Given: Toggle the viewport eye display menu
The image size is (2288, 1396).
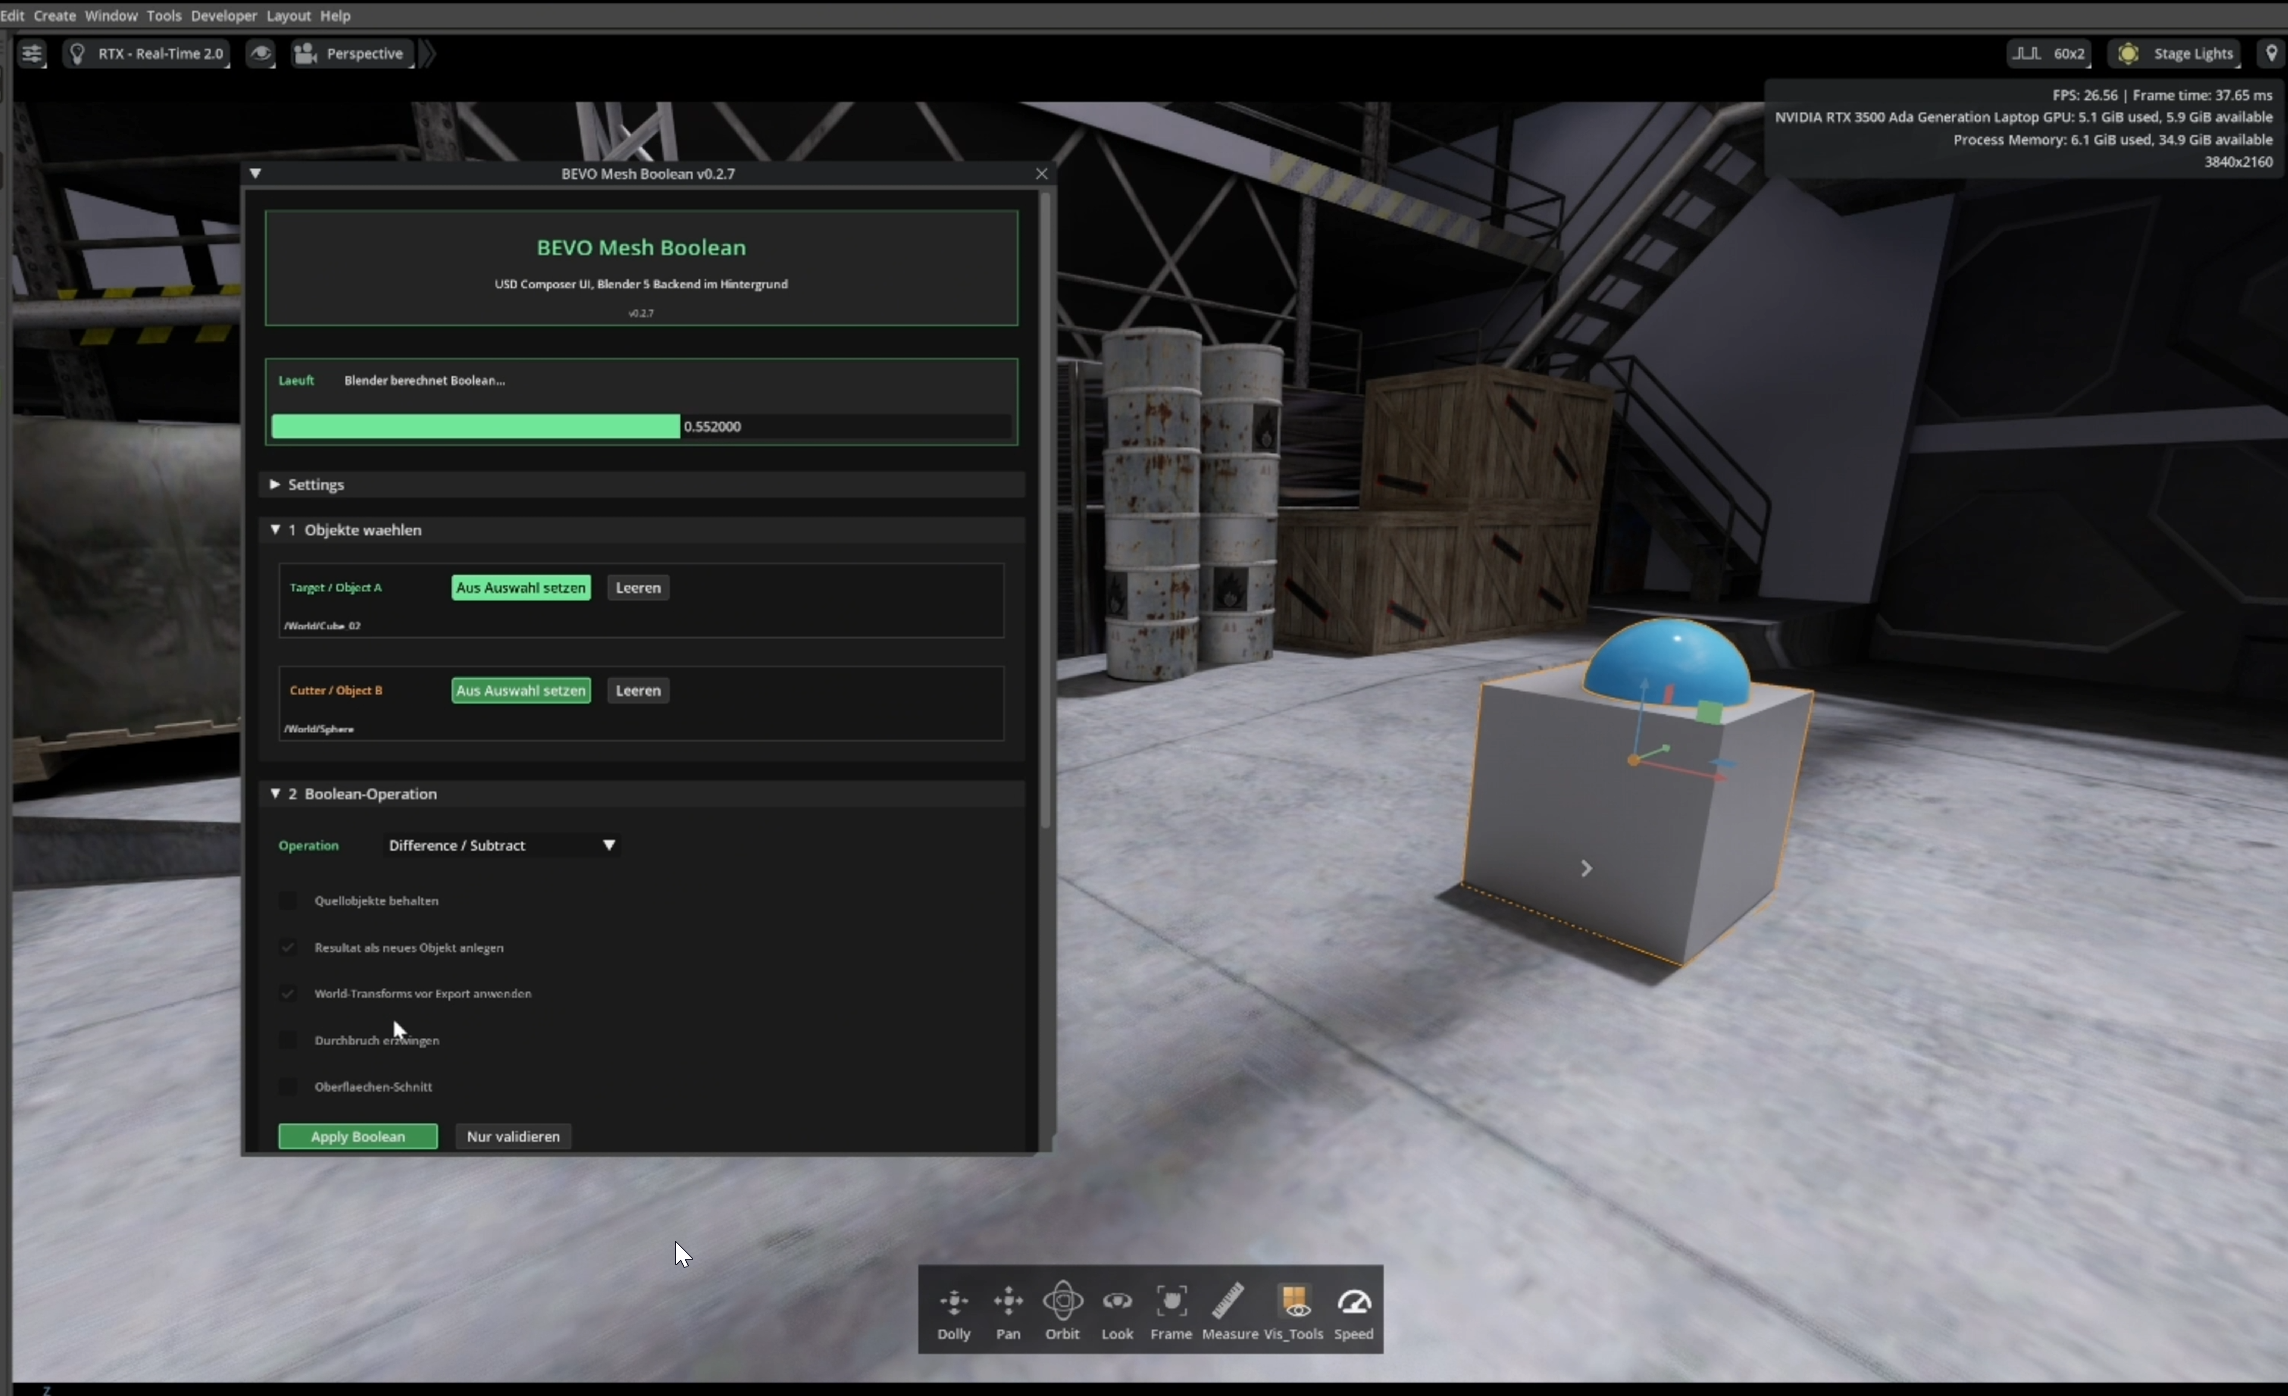Looking at the screenshot, I should click(x=261, y=54).
